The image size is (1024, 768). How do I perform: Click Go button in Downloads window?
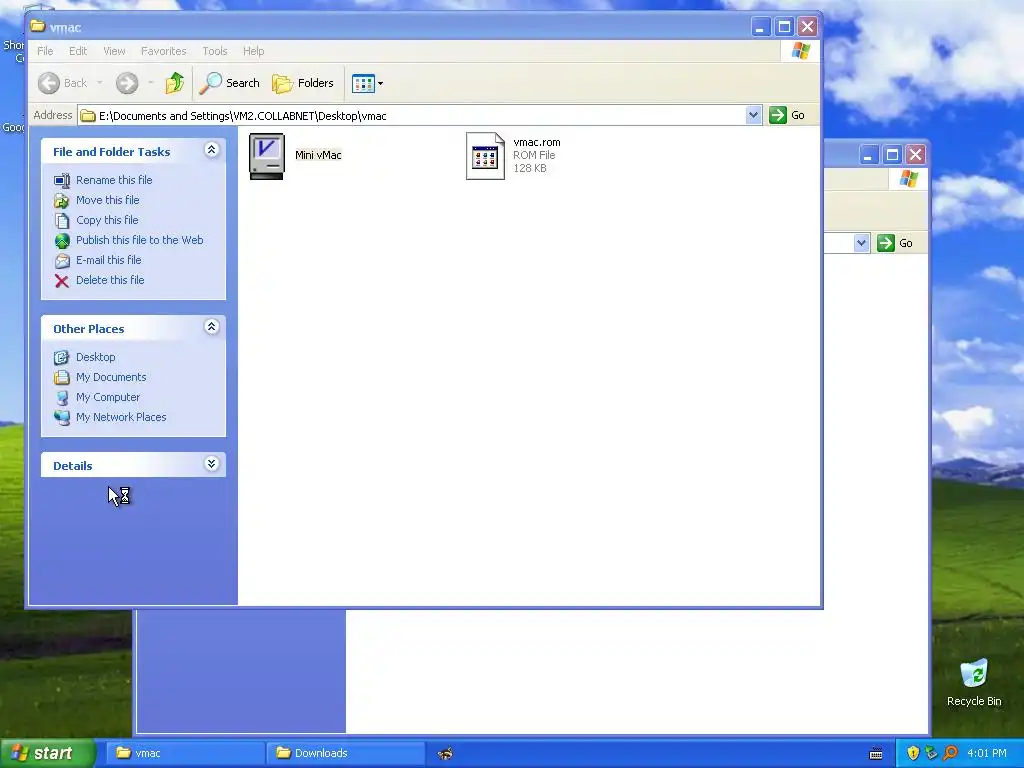(895, 243)
